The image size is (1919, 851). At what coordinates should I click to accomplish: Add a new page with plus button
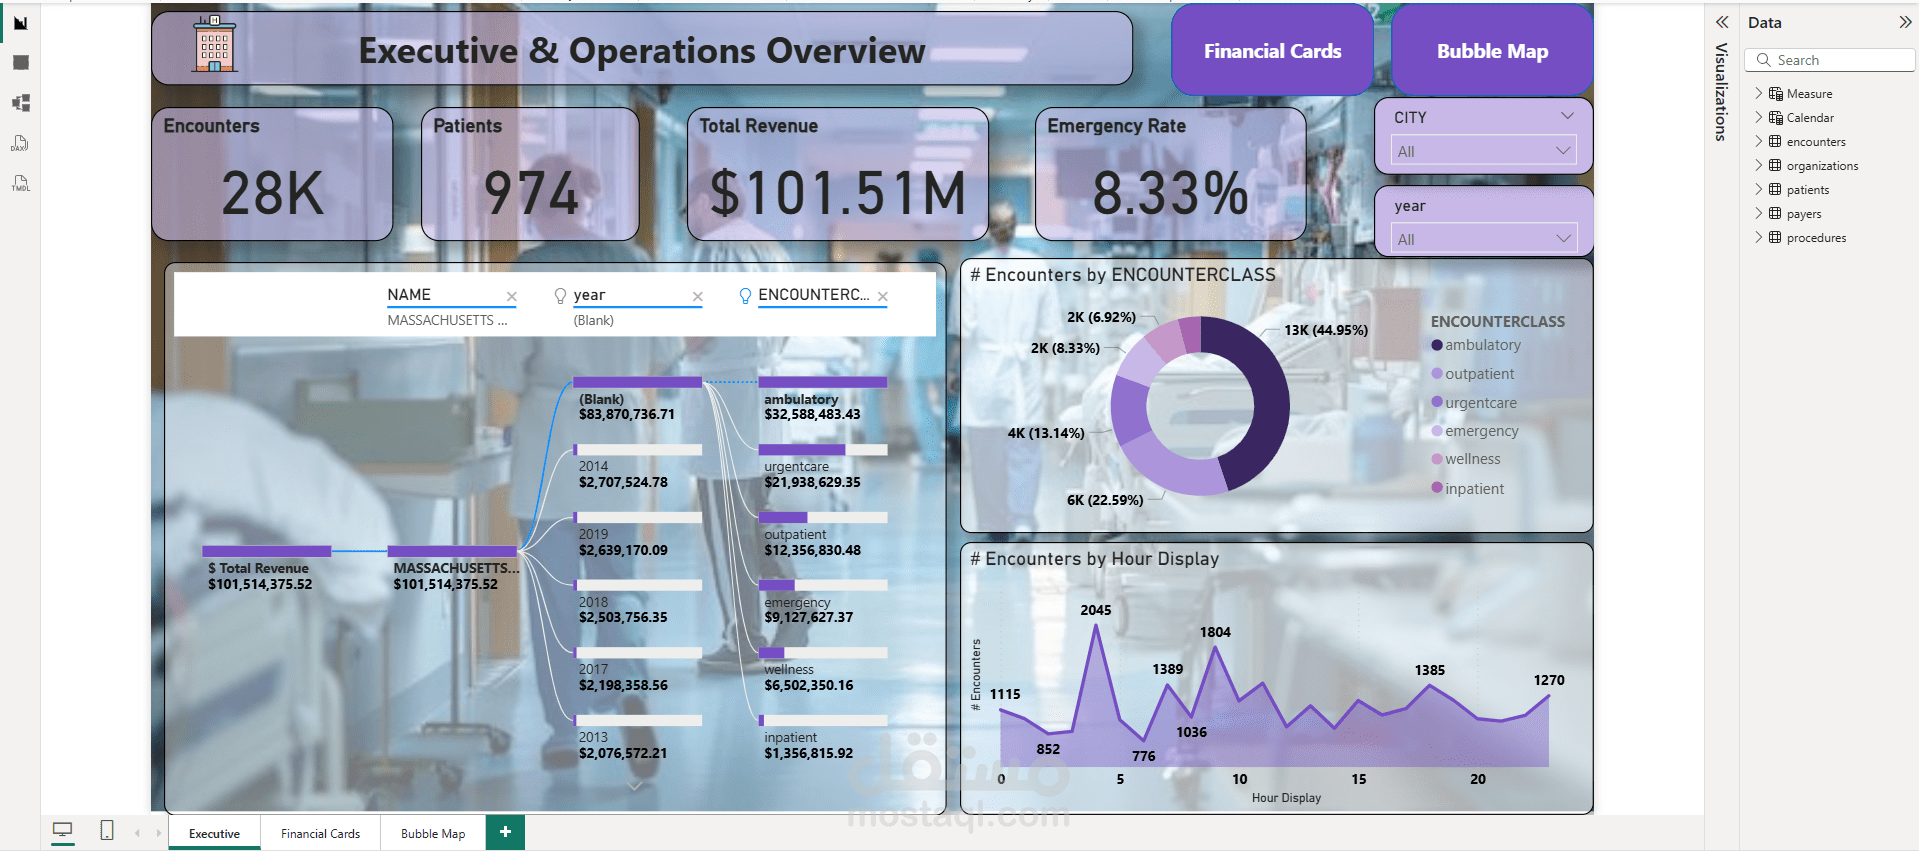click(505, 832)
